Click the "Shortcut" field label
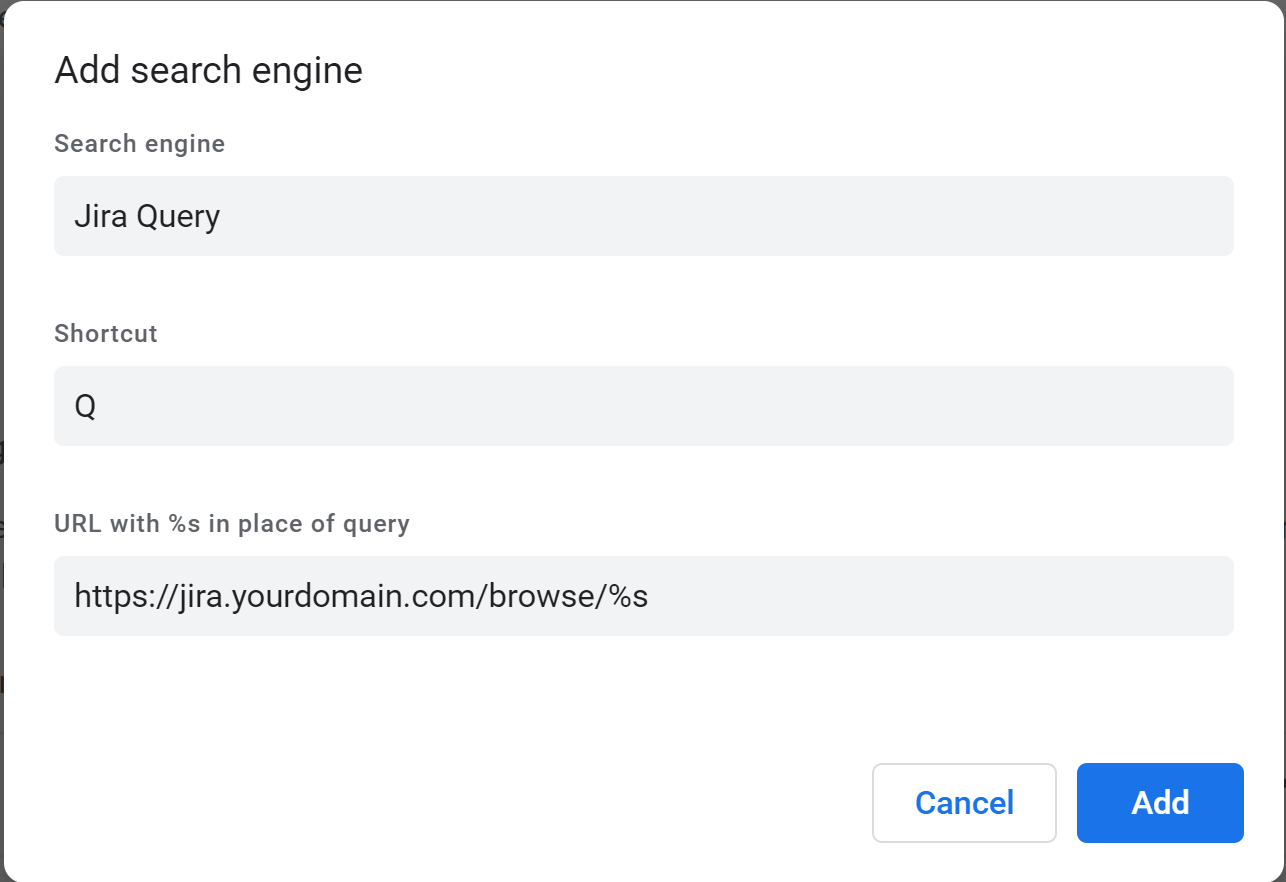1286x882 pixels. (x=106, y=333)
